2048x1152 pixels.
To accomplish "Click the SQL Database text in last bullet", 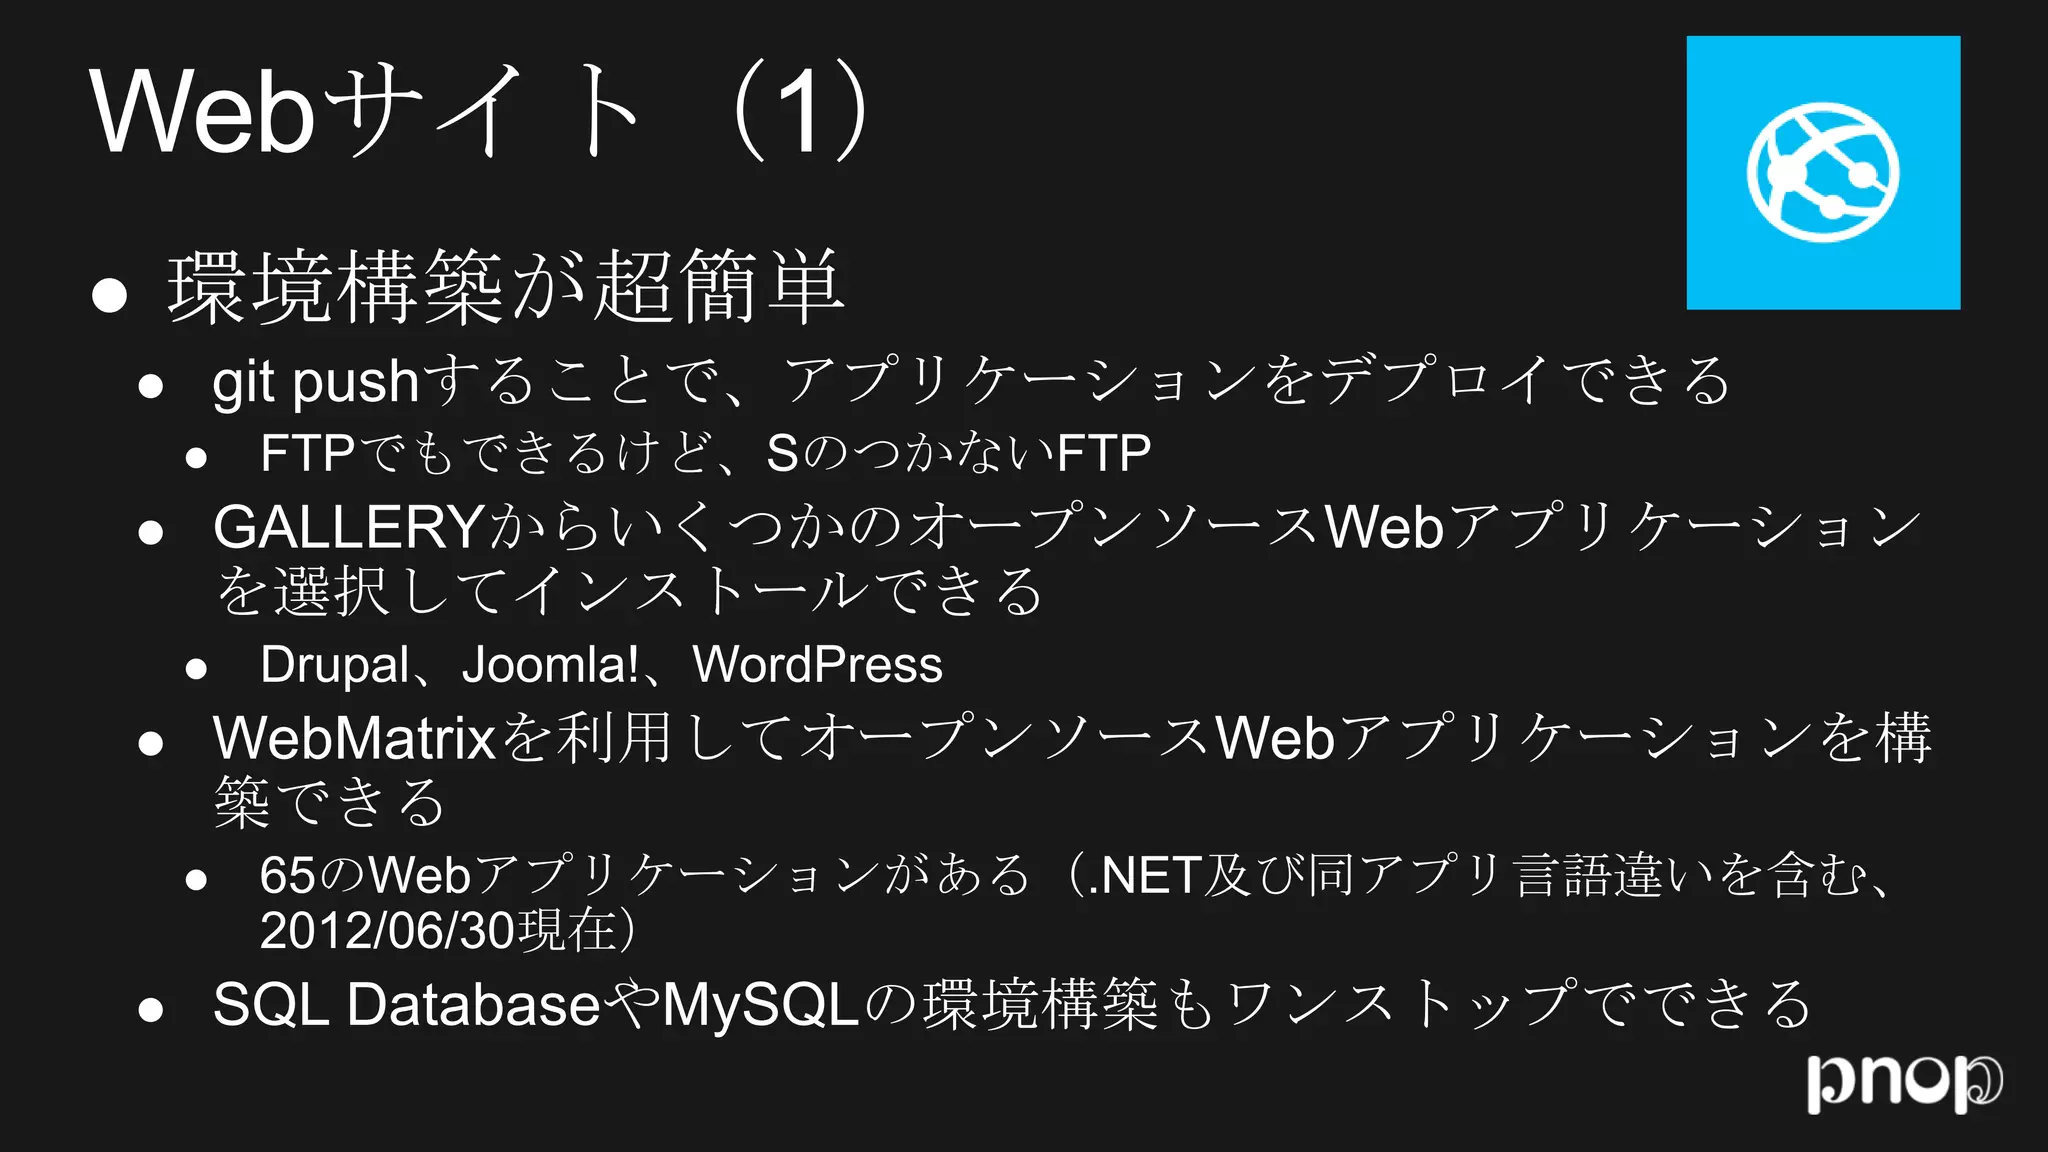I will pyautogui.click(x=407, y=1004).
